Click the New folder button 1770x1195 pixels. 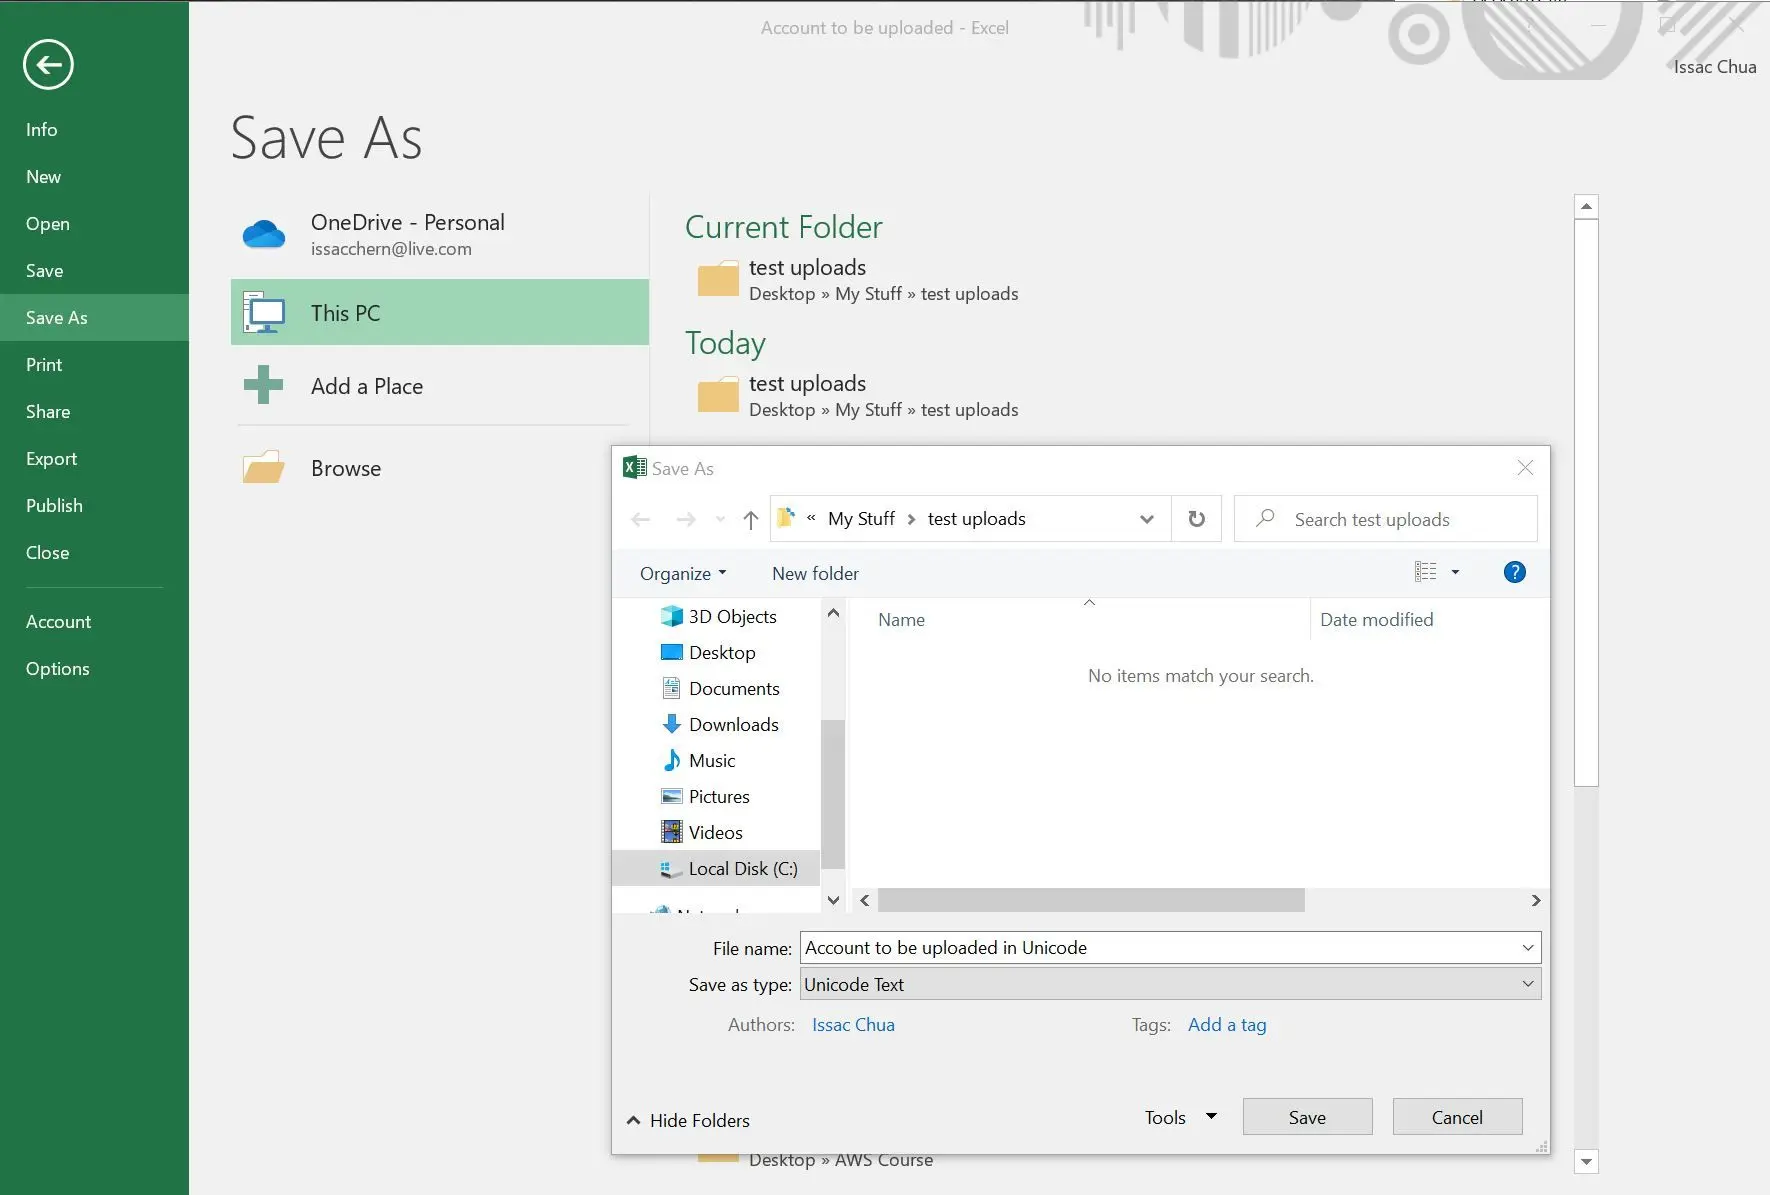(815, 573)
